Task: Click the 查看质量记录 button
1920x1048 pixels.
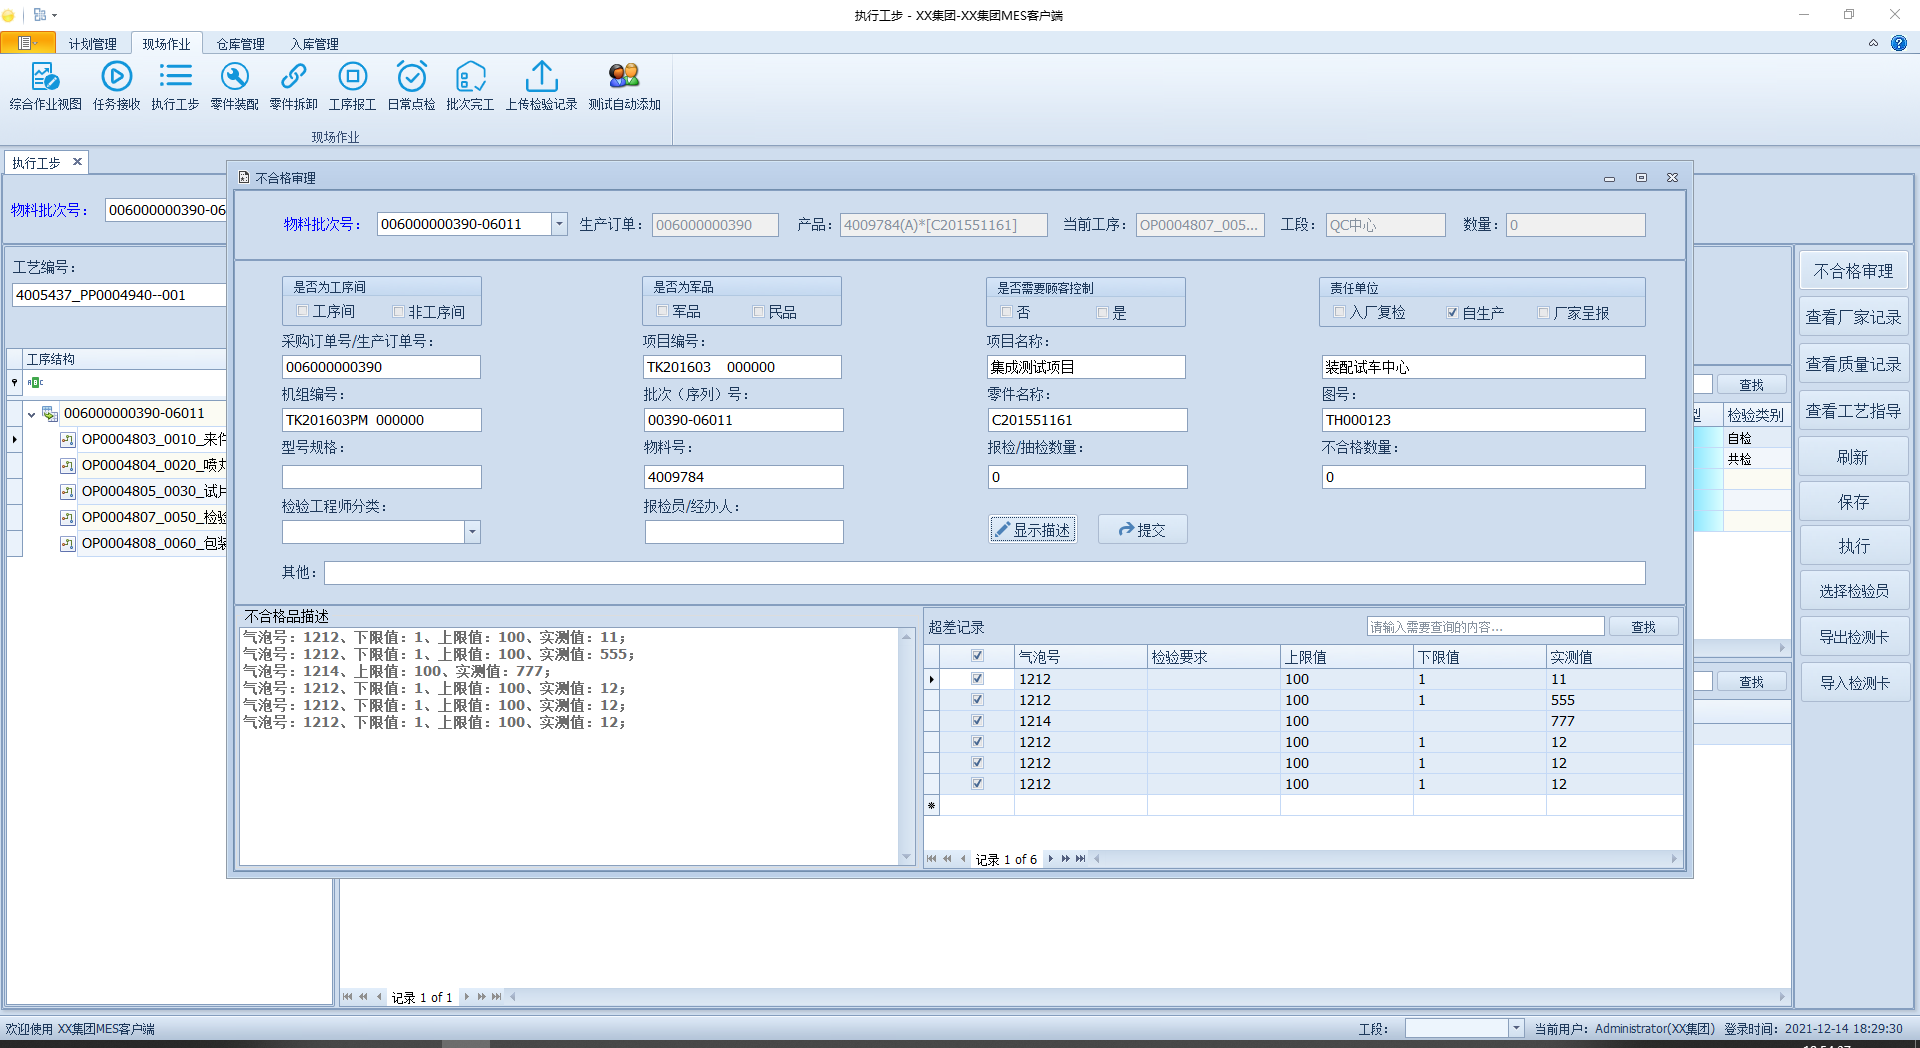Action: click(x=1853, y=364)
